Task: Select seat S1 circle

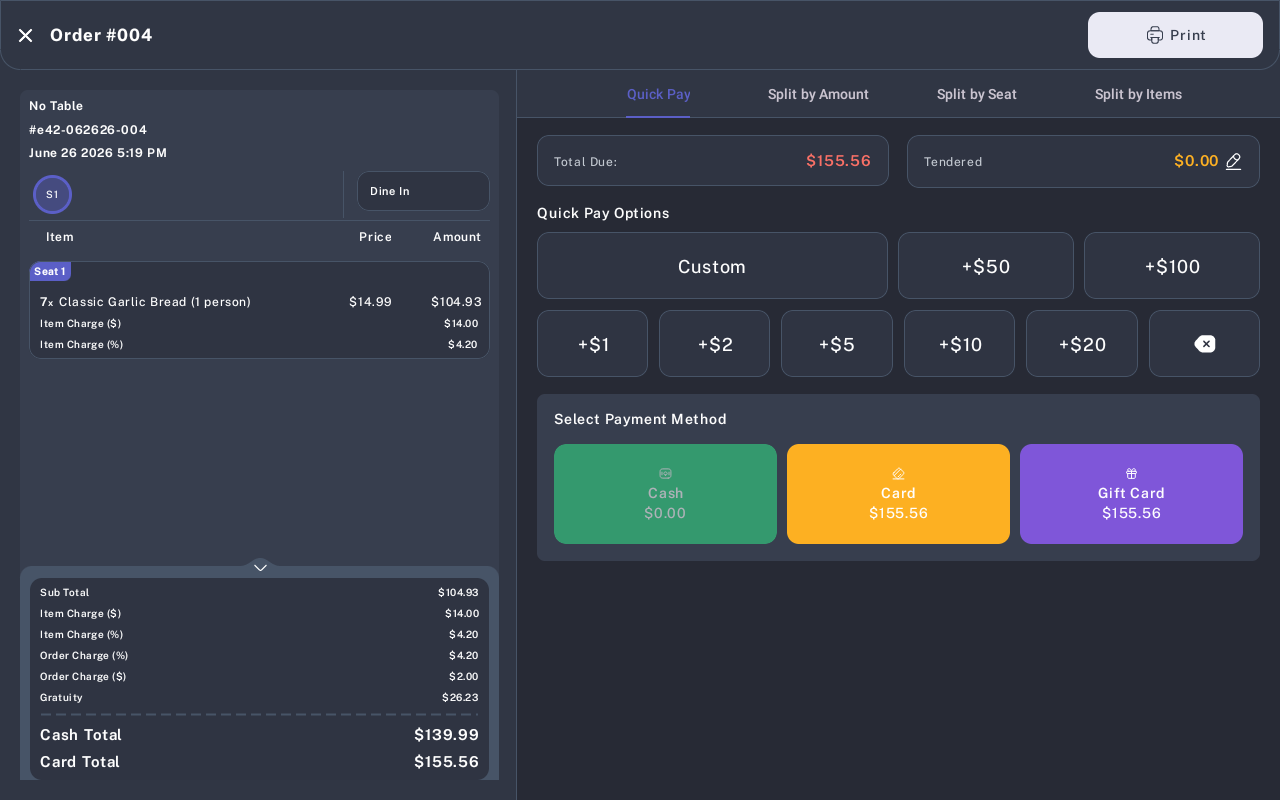Action: point(52,194)
